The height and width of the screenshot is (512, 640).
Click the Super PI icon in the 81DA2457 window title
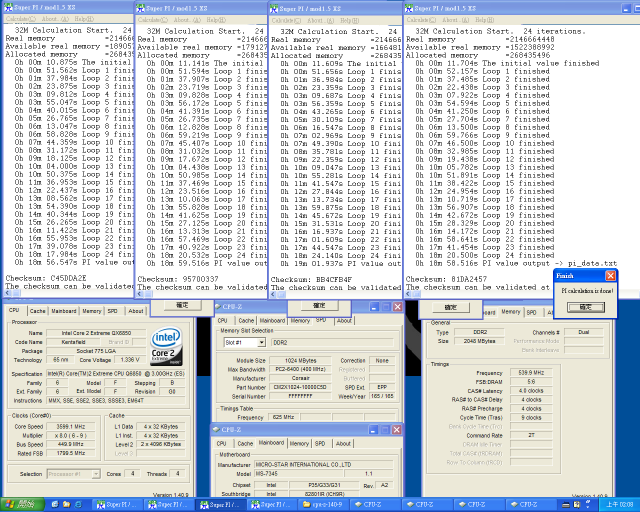(409, 8)
